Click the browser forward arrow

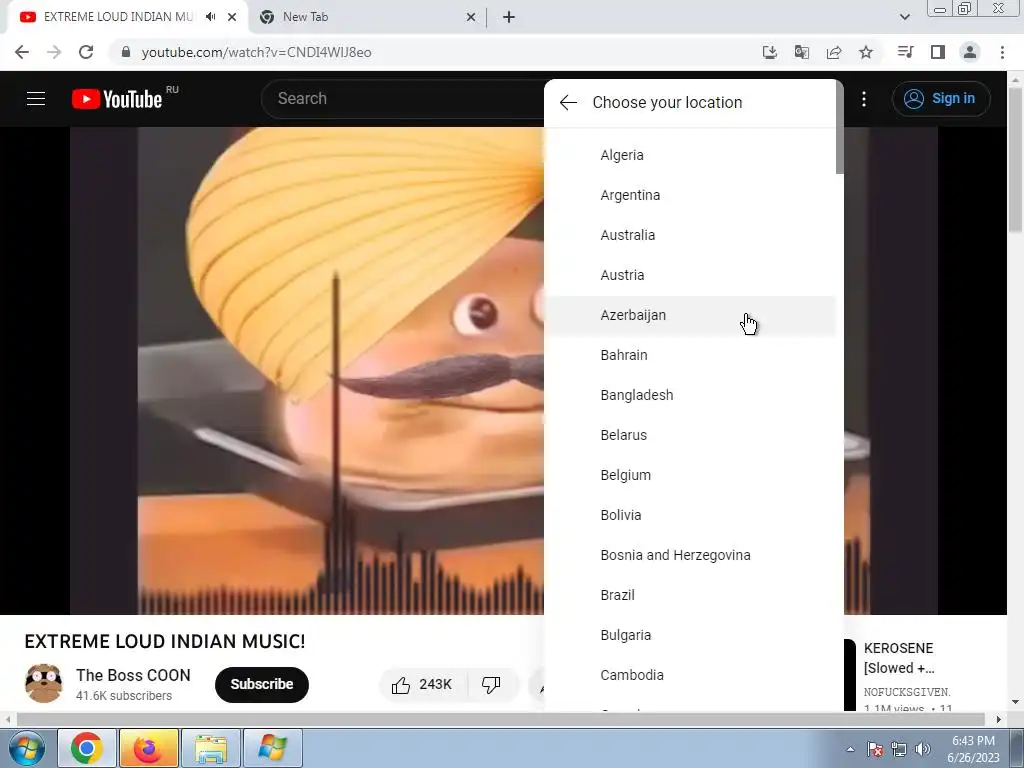coord(54,52)
